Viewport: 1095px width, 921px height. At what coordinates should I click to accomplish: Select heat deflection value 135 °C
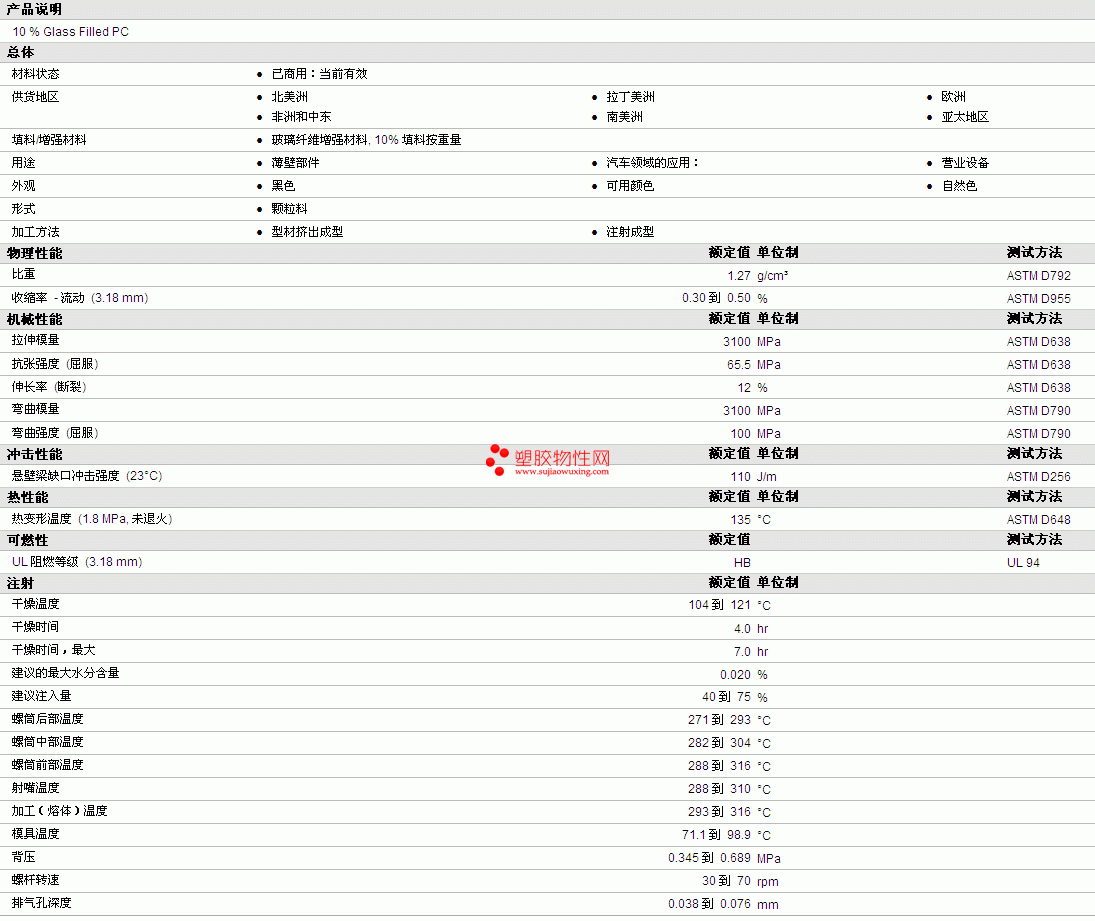[751, 520]
